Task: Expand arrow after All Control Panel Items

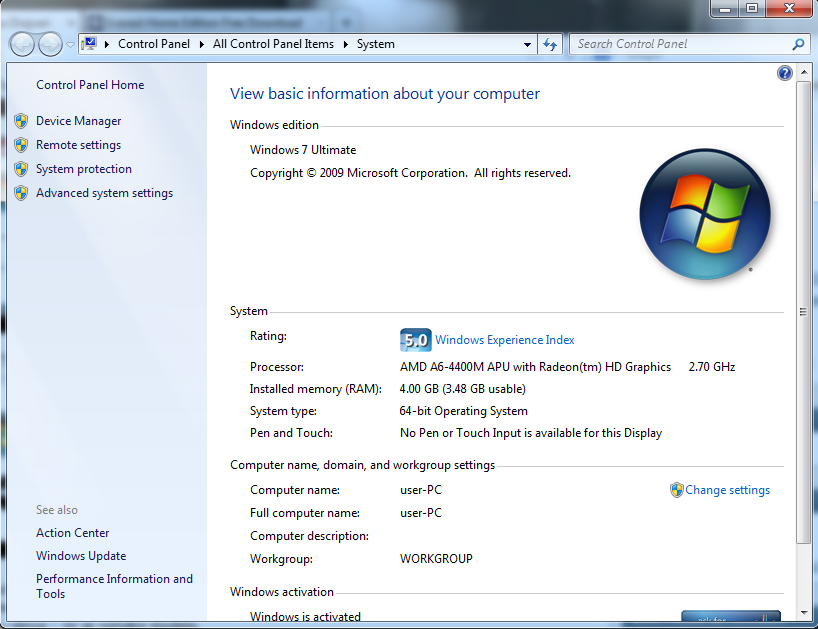Action: coord(345,44)
